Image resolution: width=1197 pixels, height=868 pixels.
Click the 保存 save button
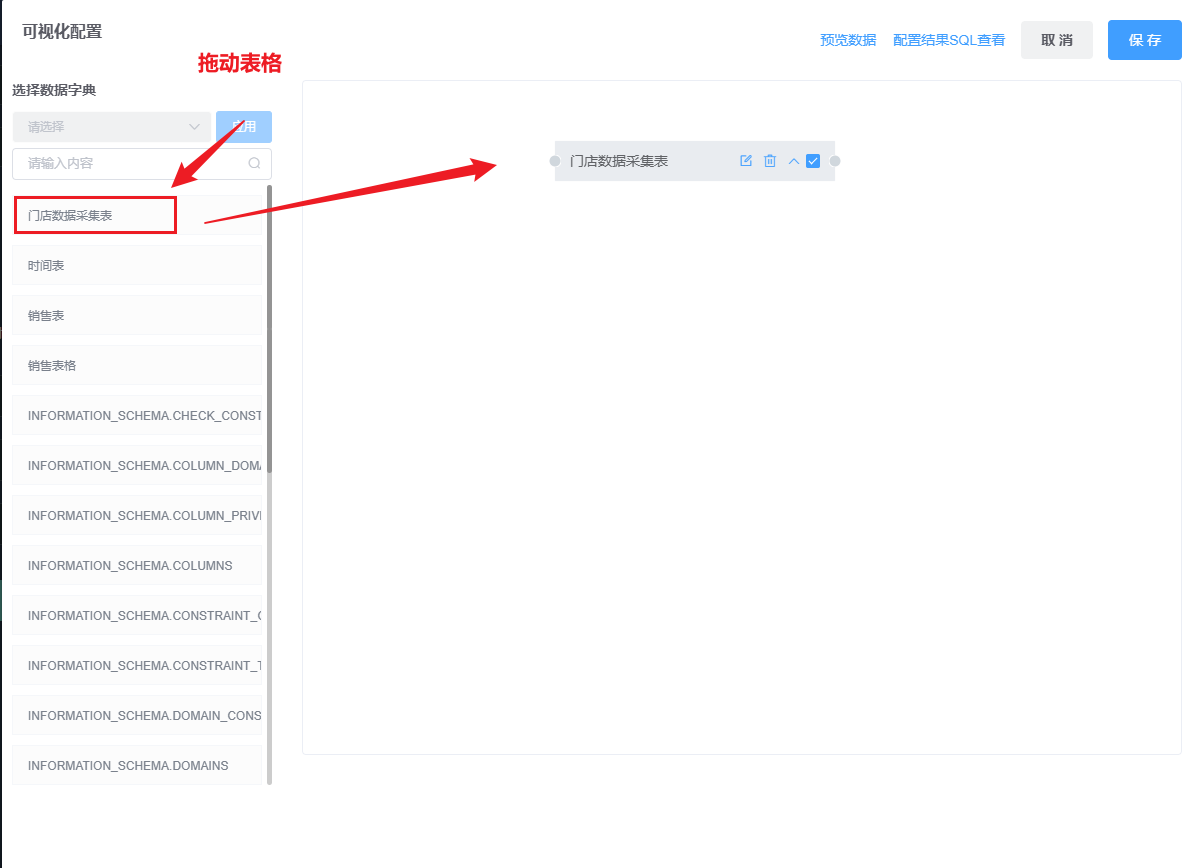point(1144,40)
